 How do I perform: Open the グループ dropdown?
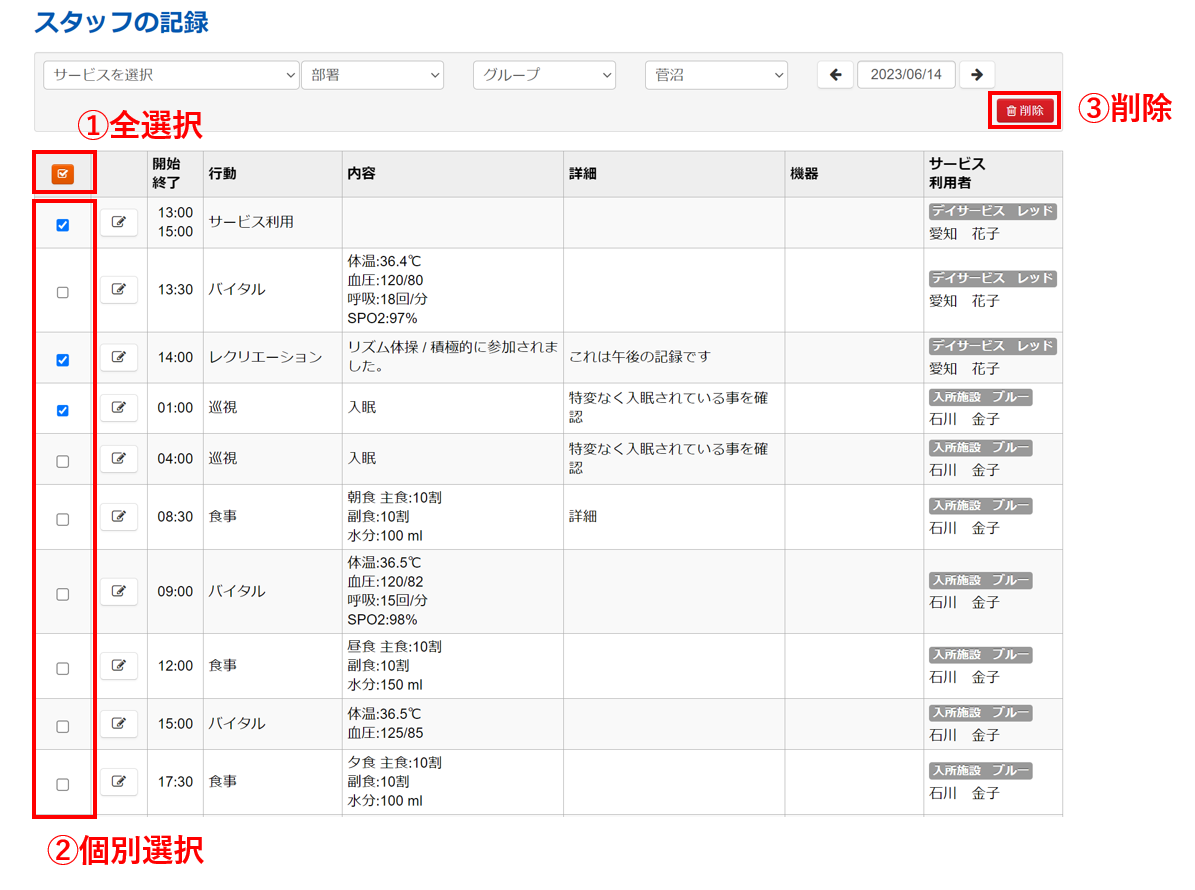[544, 75]
